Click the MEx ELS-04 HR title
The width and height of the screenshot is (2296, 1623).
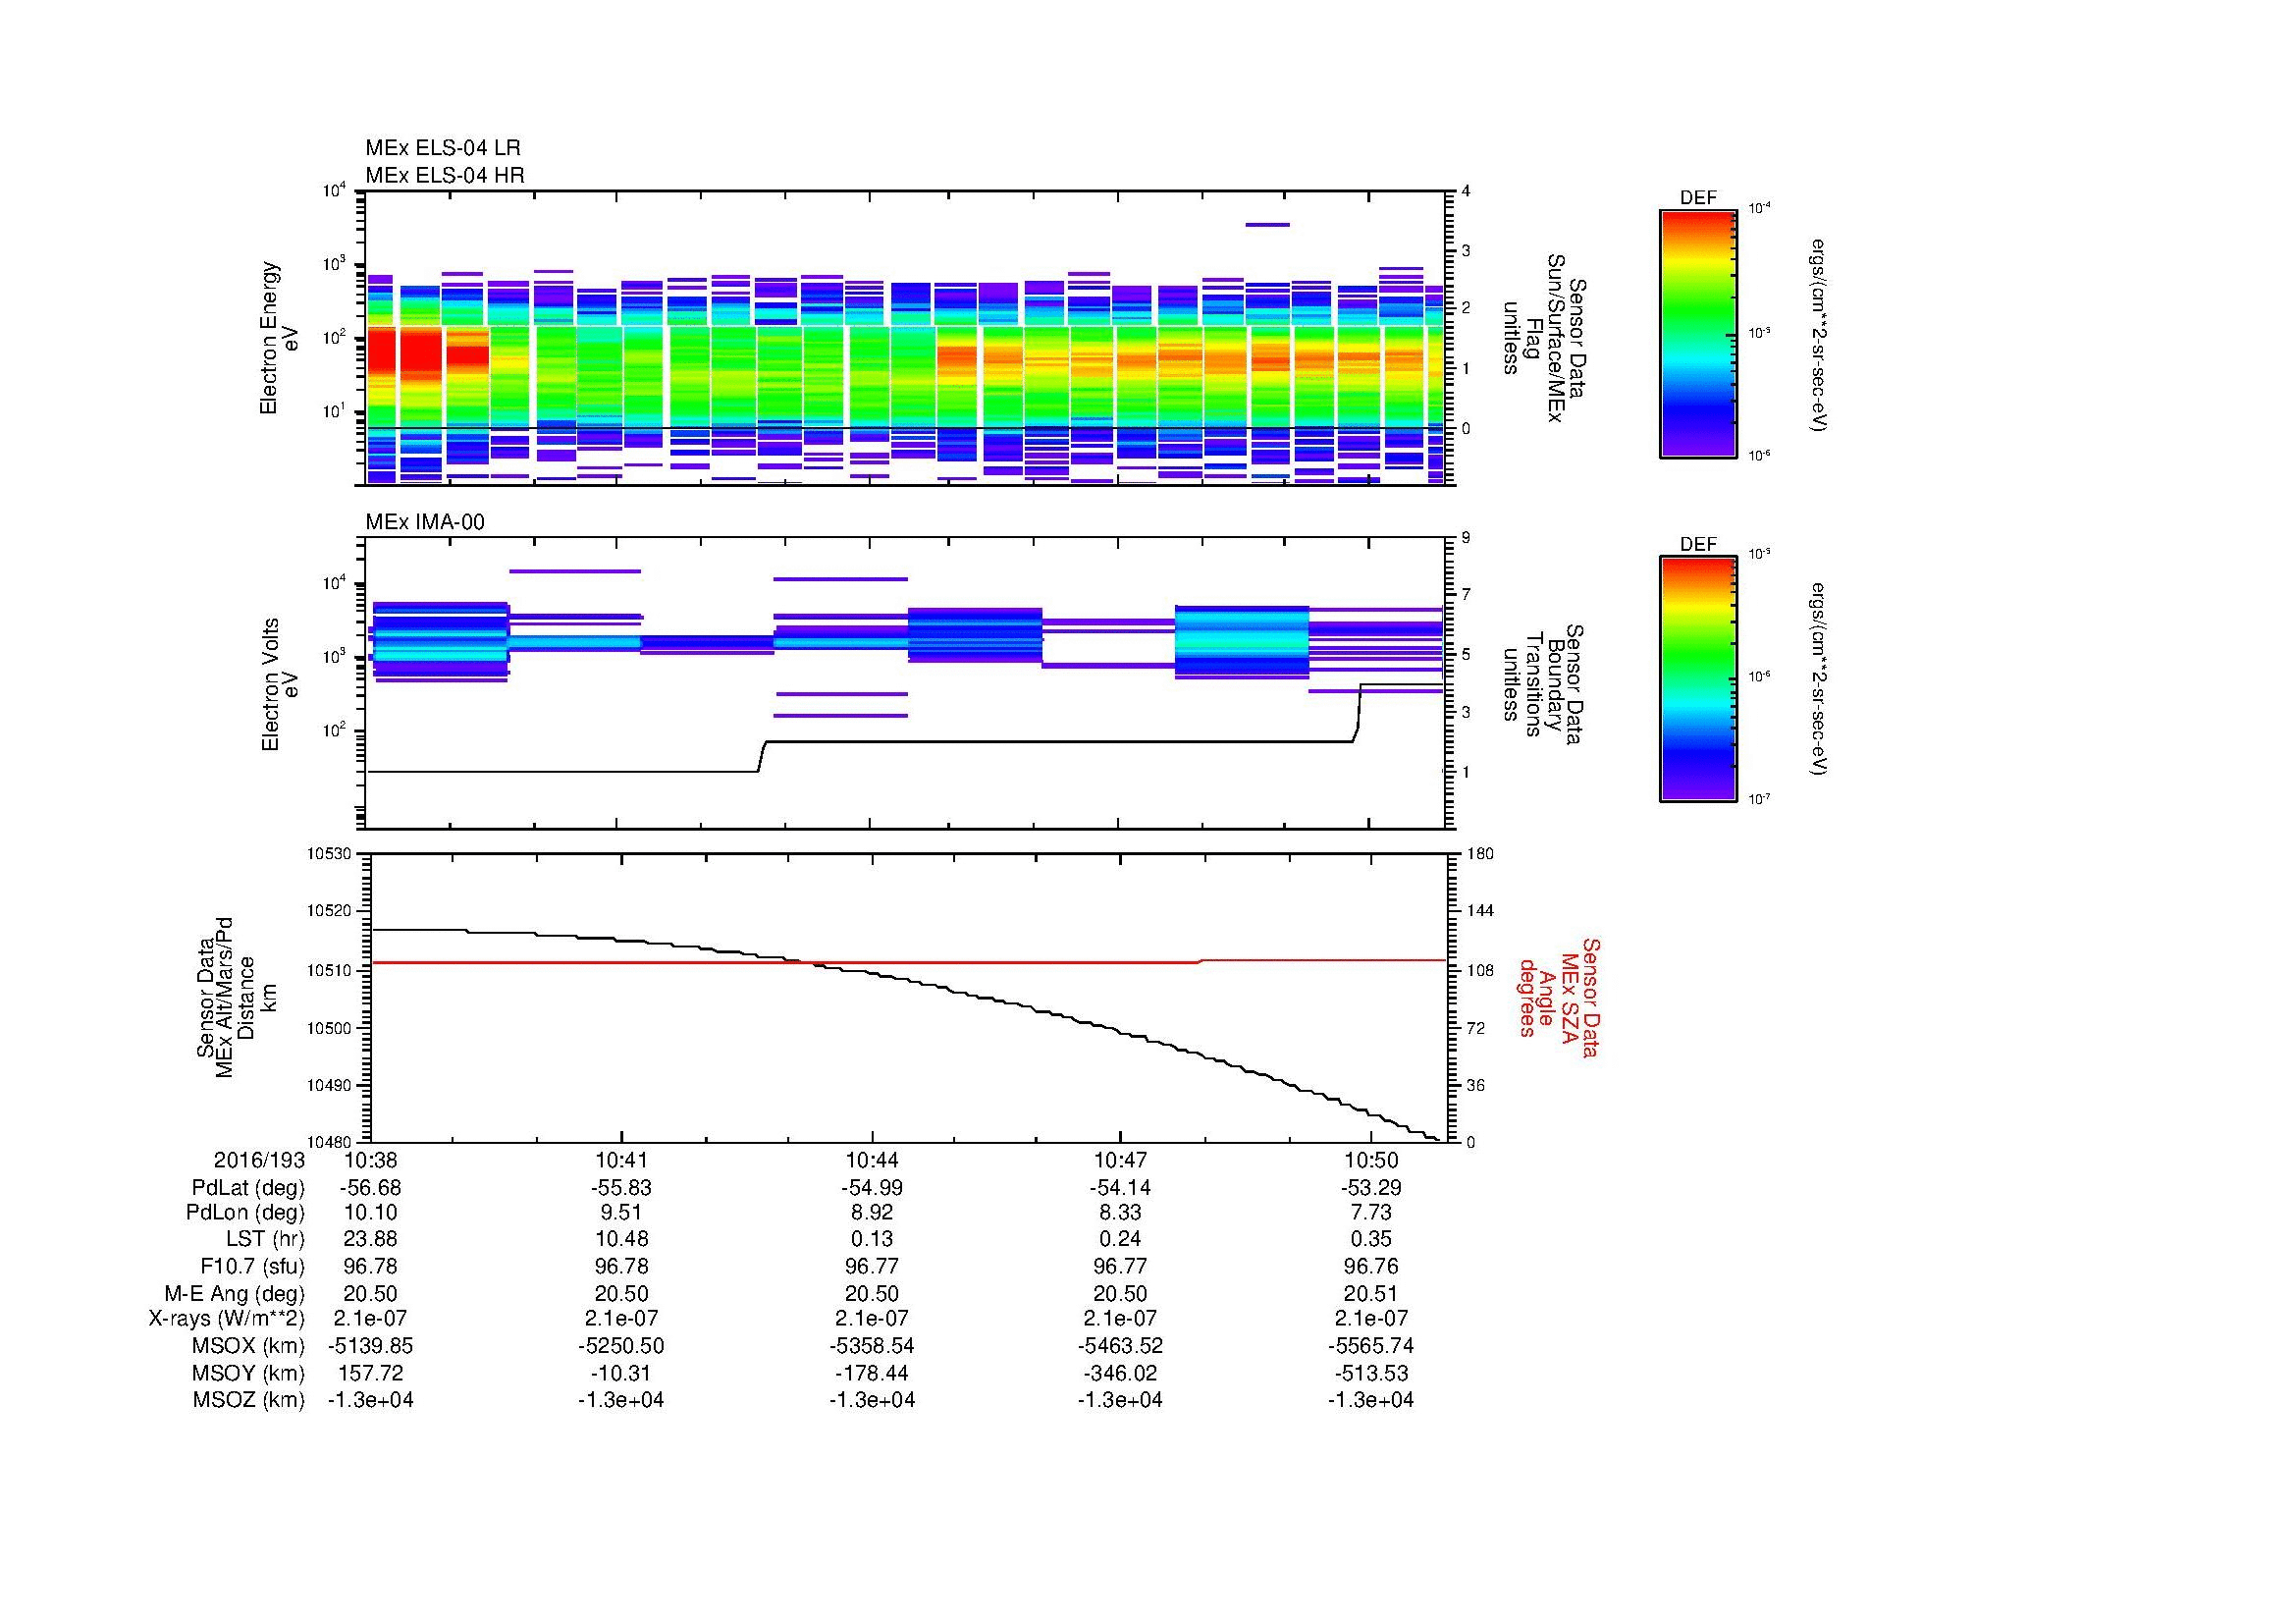coord(445,176)
